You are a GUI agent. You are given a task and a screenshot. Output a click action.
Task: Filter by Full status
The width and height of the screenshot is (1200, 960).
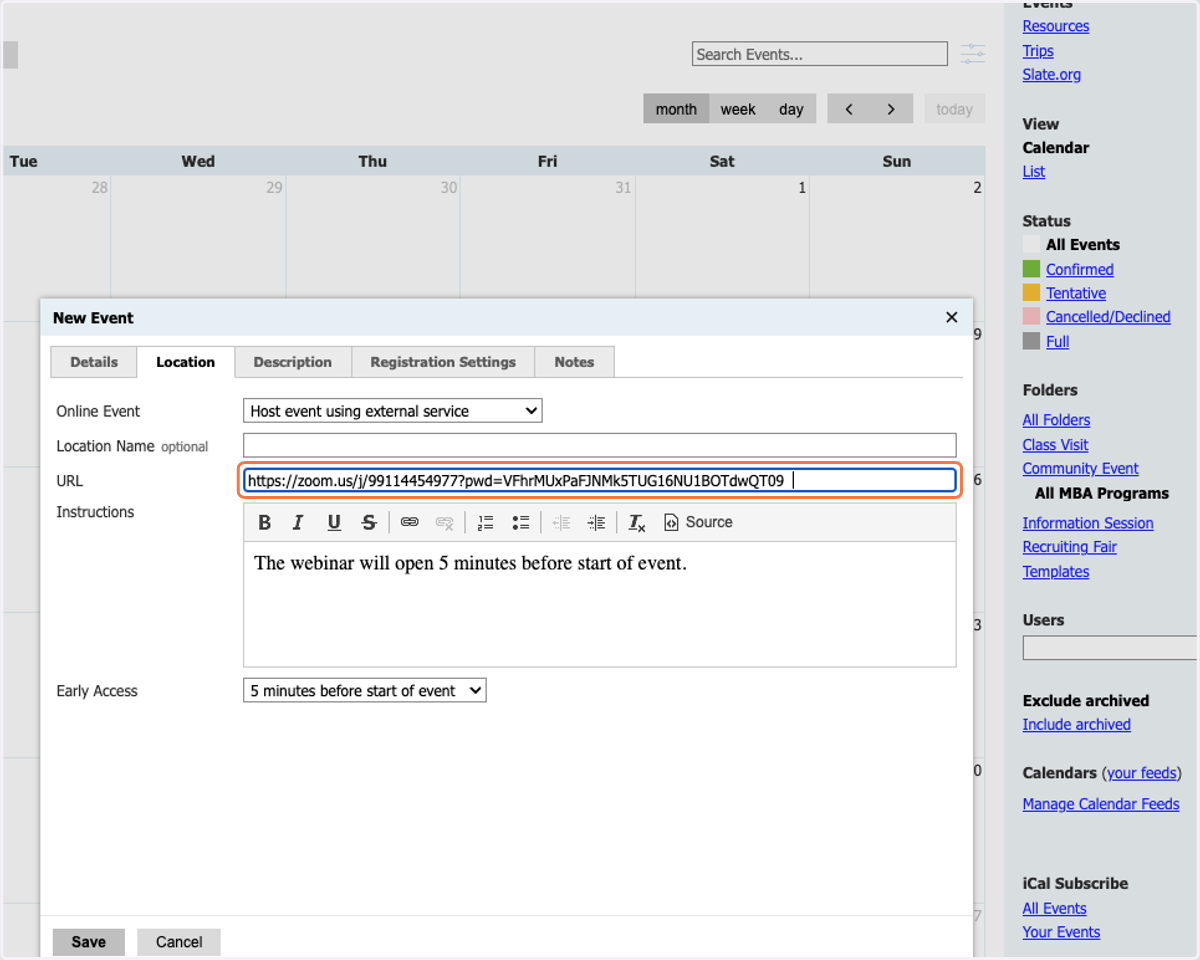click(1057, 341)
